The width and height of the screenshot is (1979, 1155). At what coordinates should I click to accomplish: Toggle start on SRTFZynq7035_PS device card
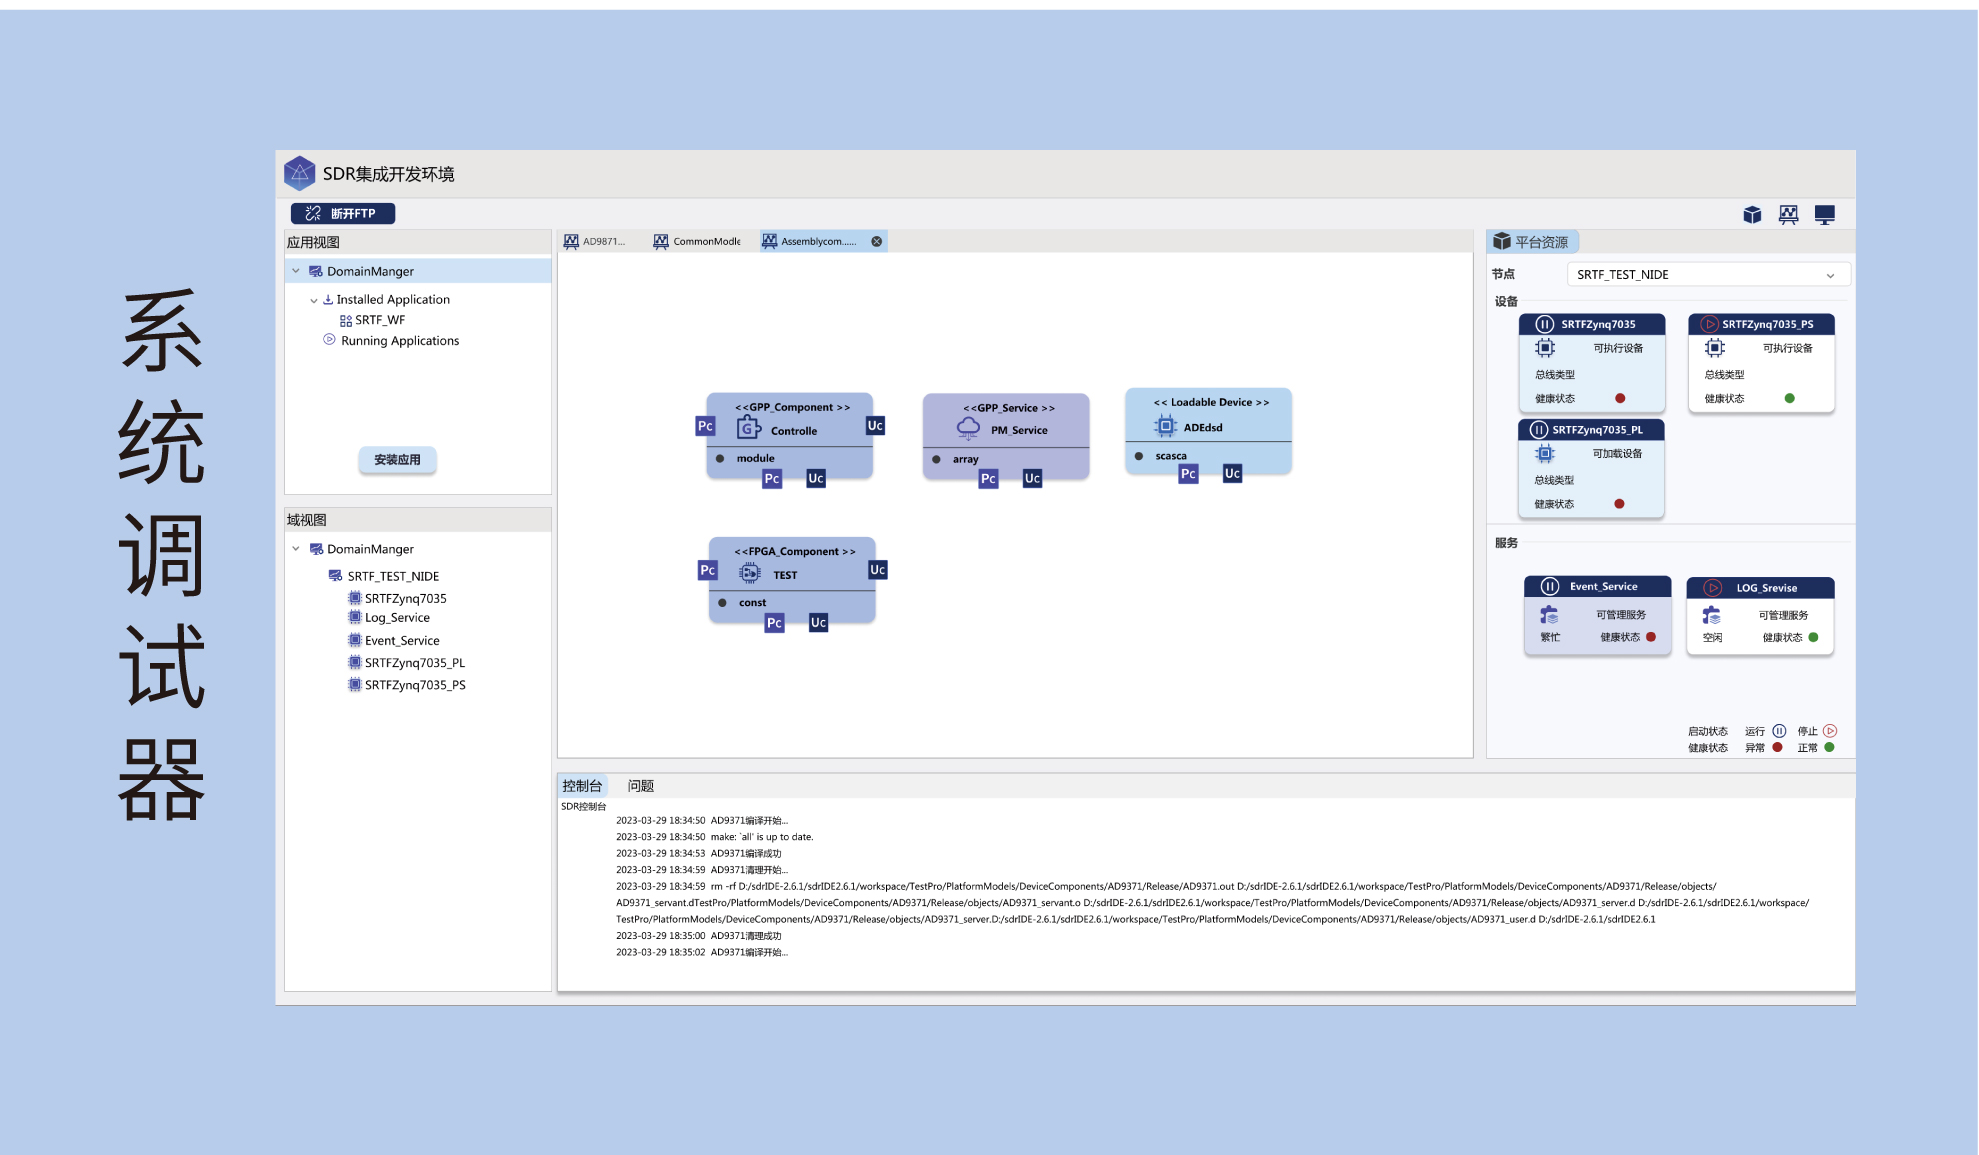tap(1709, 324)
